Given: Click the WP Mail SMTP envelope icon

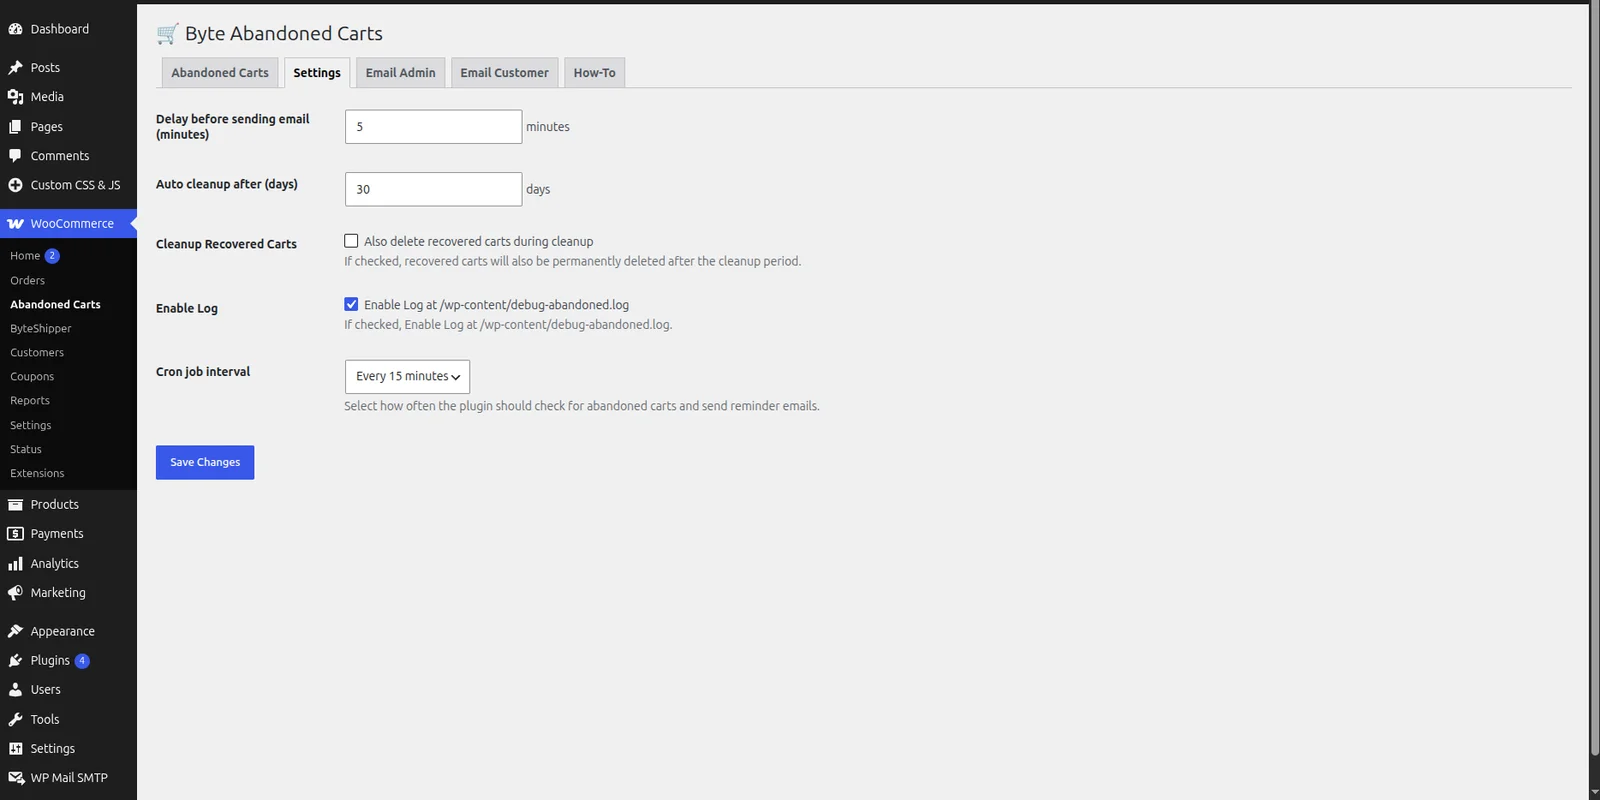Looking at the screenshot, I should 15,778.
